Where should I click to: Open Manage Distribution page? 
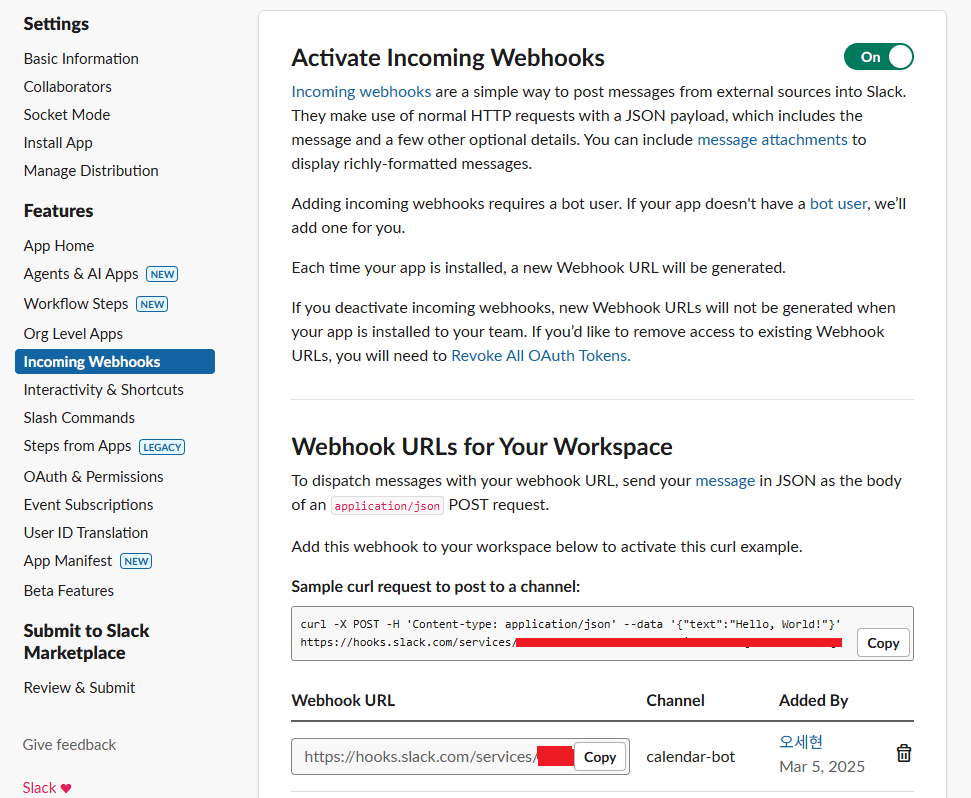tap(91, 171)
